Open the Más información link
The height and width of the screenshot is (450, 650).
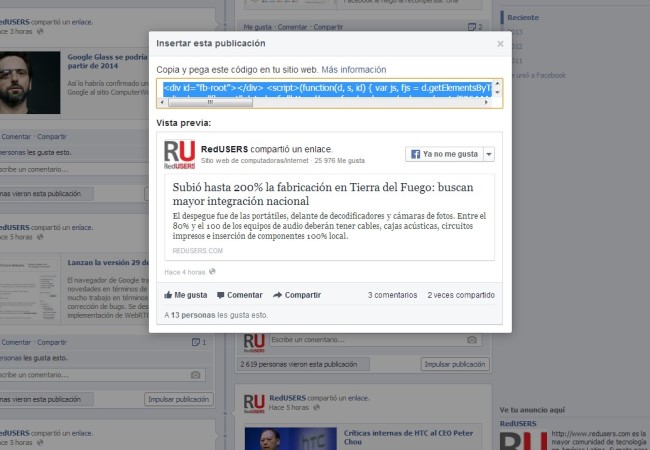(354, 70)
